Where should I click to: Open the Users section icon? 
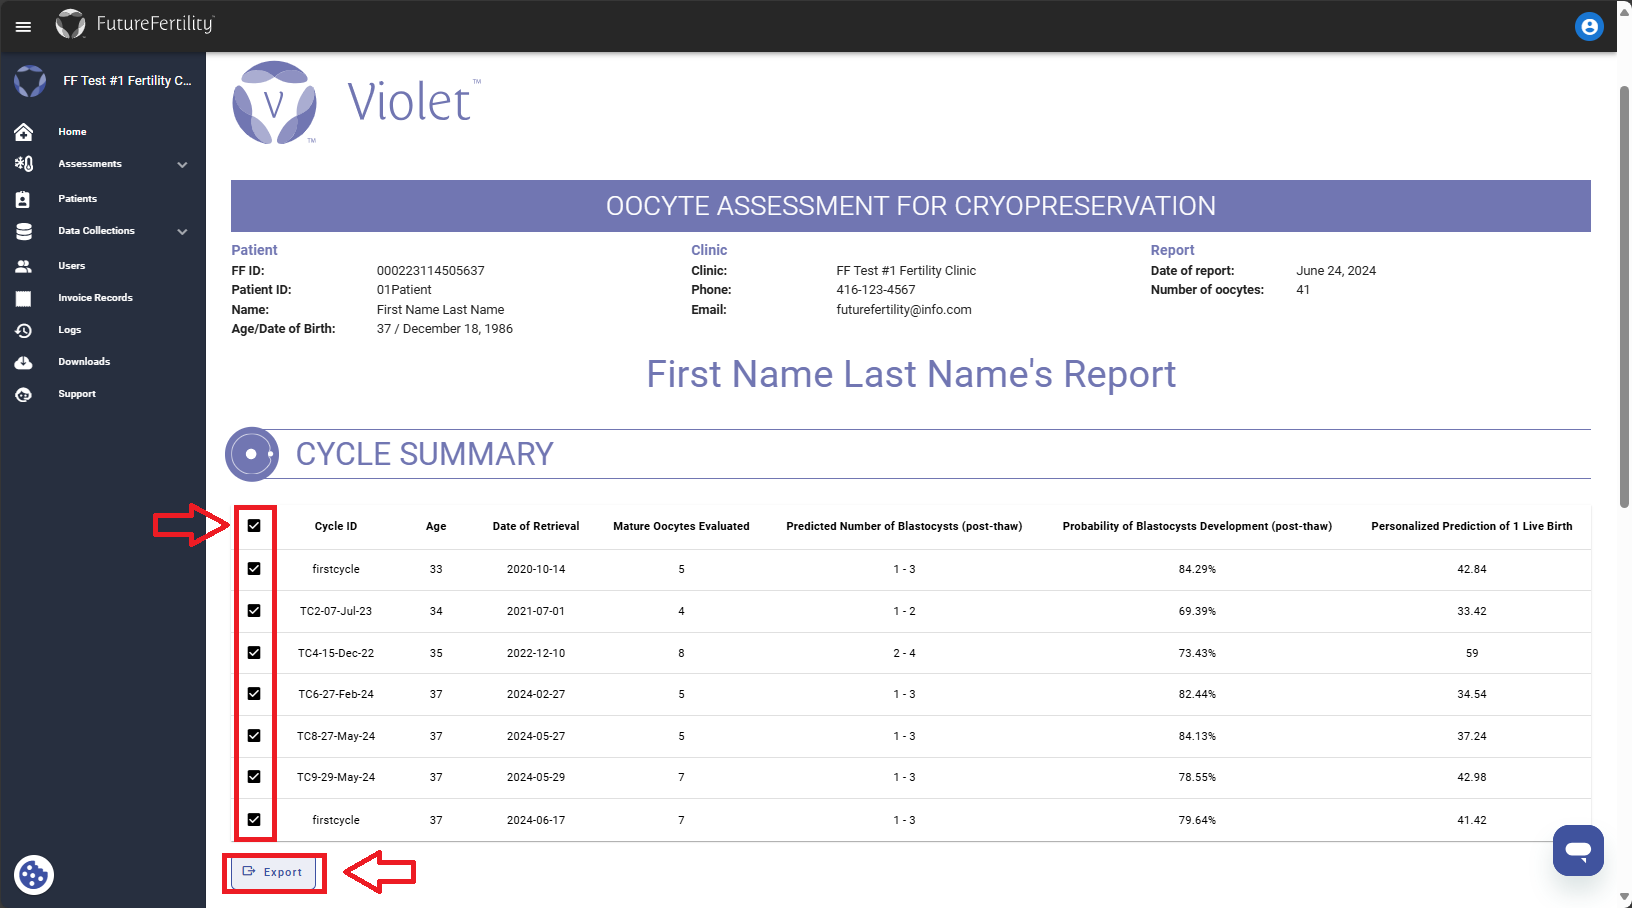(x=24, y=265)
